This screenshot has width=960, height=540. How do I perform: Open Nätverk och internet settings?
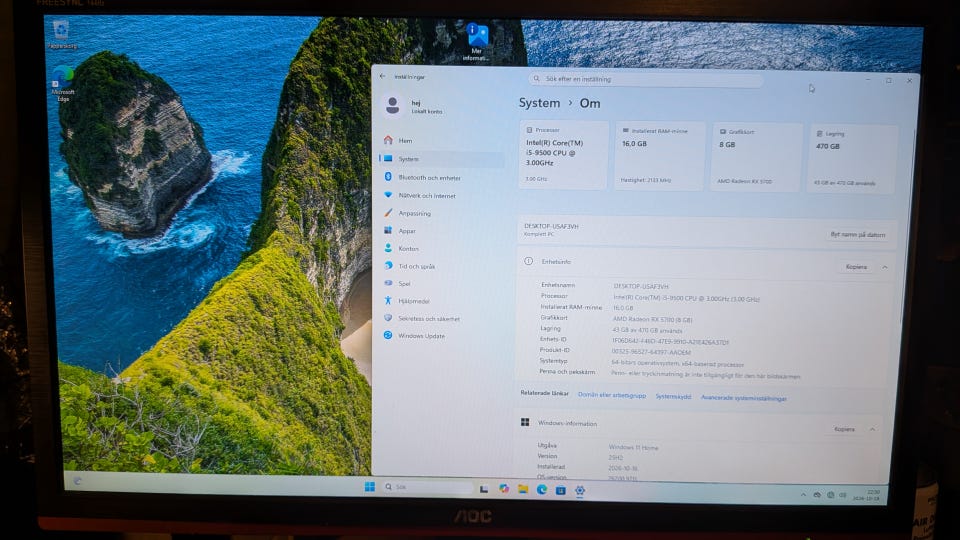[441, 195]
